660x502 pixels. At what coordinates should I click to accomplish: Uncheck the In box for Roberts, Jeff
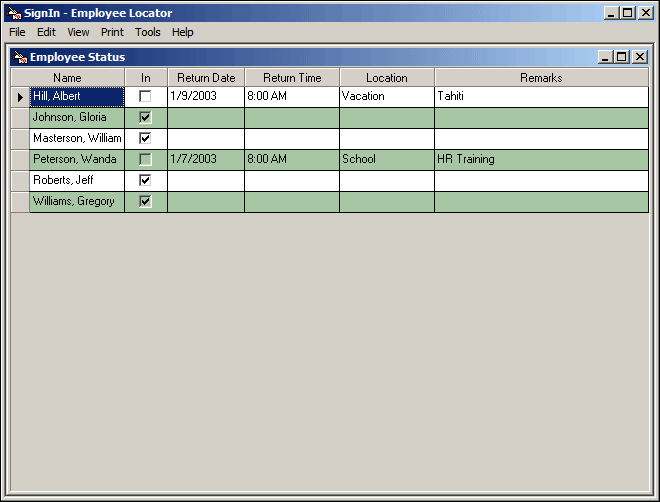[x=145, y=181]
